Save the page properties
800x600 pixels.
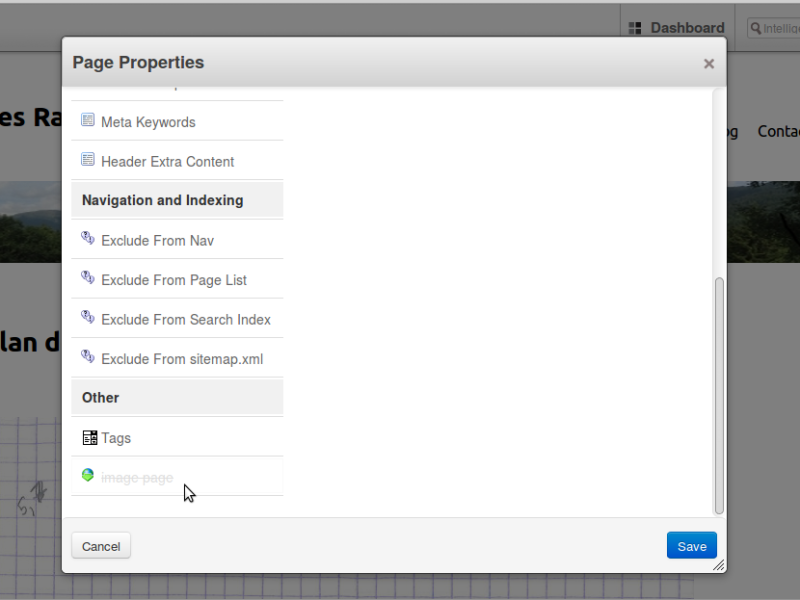point(692,546)
